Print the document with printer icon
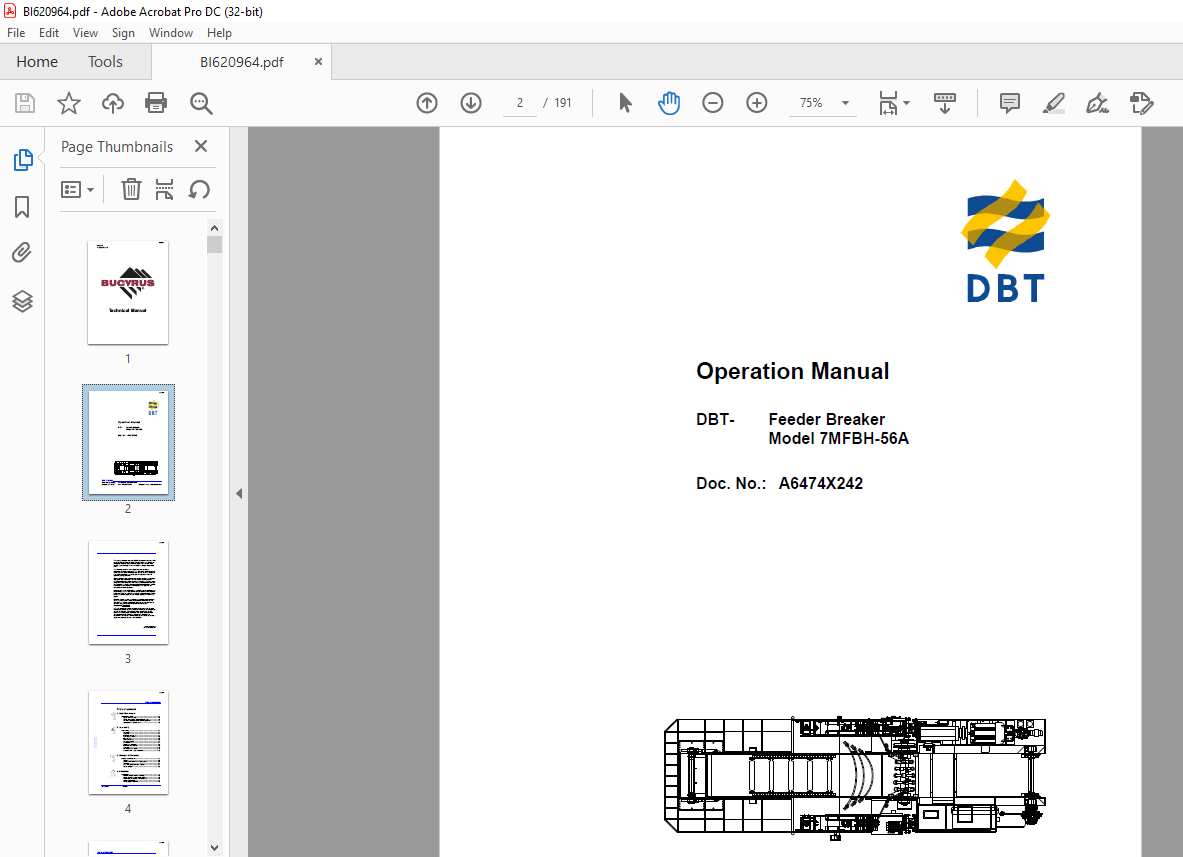 pos(156,103)
